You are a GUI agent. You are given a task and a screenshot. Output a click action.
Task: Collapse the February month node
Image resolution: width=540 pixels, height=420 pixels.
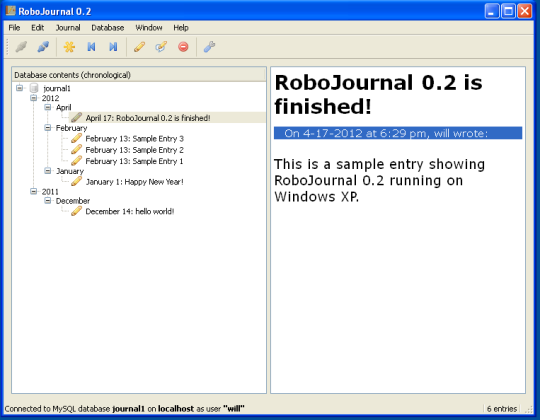(x=48, y=128)
